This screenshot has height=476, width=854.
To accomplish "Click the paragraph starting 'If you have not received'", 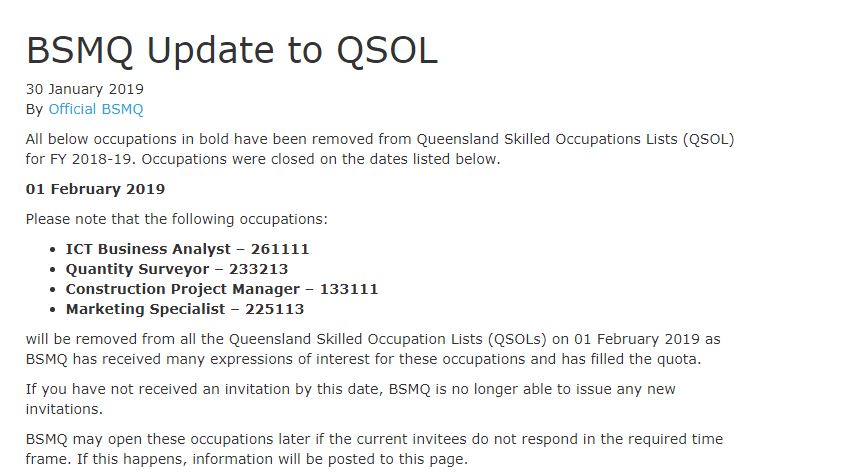I will click(350, 399).
